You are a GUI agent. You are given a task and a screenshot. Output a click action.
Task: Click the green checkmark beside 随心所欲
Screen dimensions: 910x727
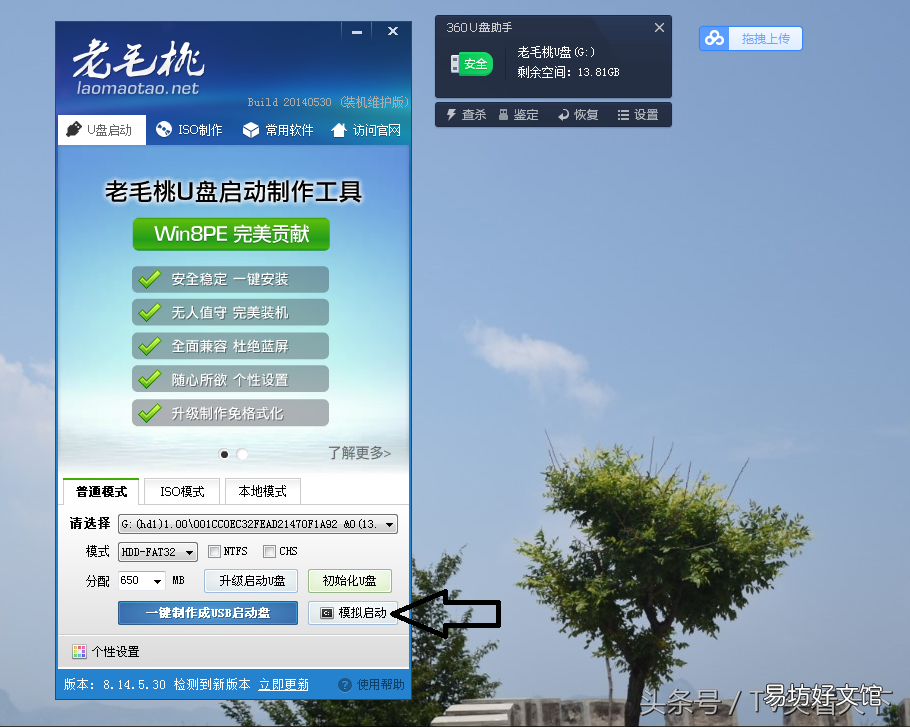click(150, 379)
